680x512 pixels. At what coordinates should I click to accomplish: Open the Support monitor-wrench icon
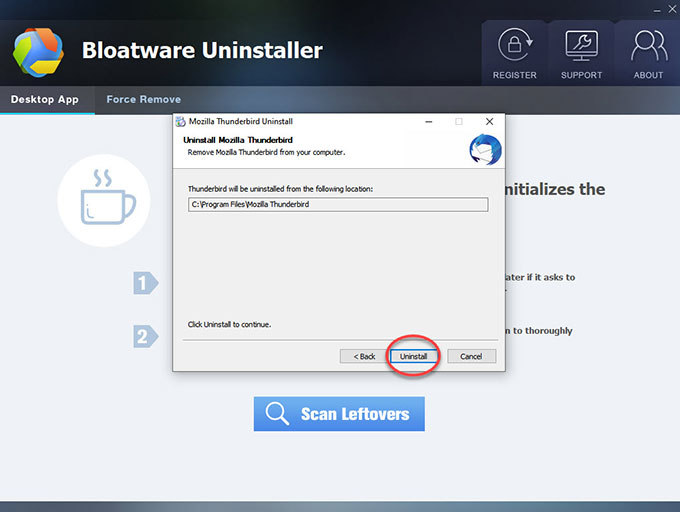click(581, 46)
